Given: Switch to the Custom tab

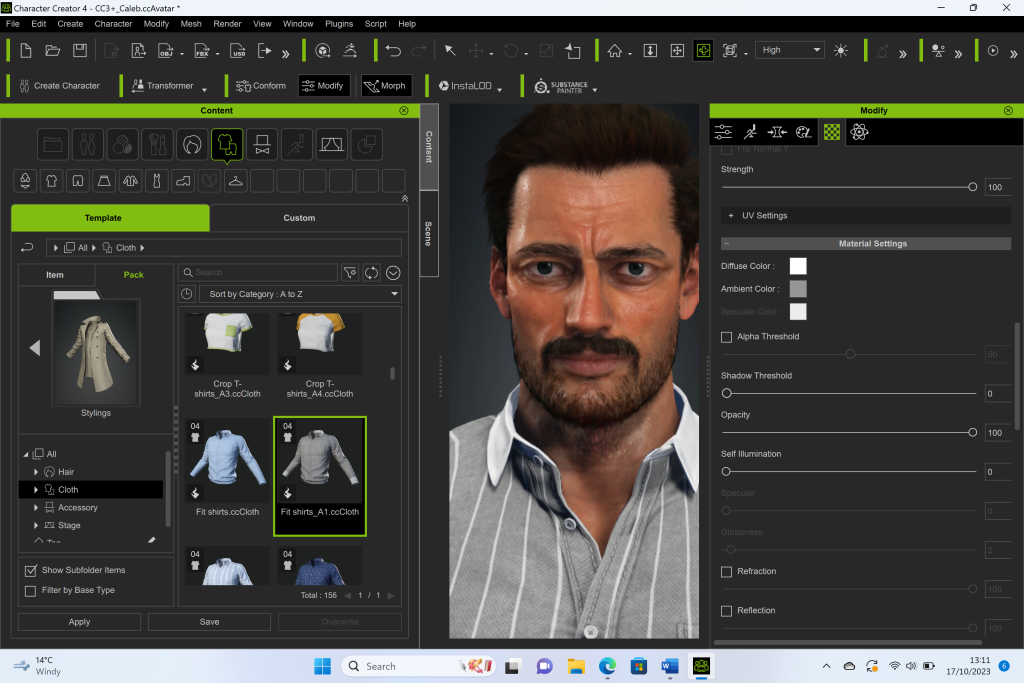Looking at the screenshot, I should click(299, 218).
